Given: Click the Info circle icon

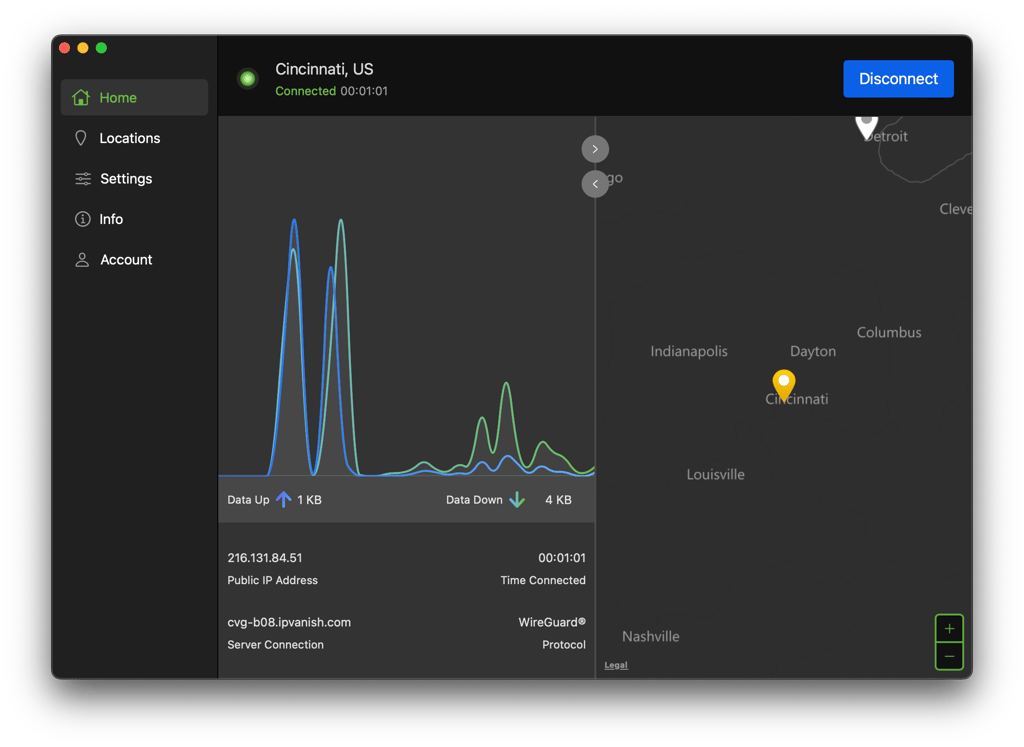Looking at the screenshot, I should pos(82,219).
